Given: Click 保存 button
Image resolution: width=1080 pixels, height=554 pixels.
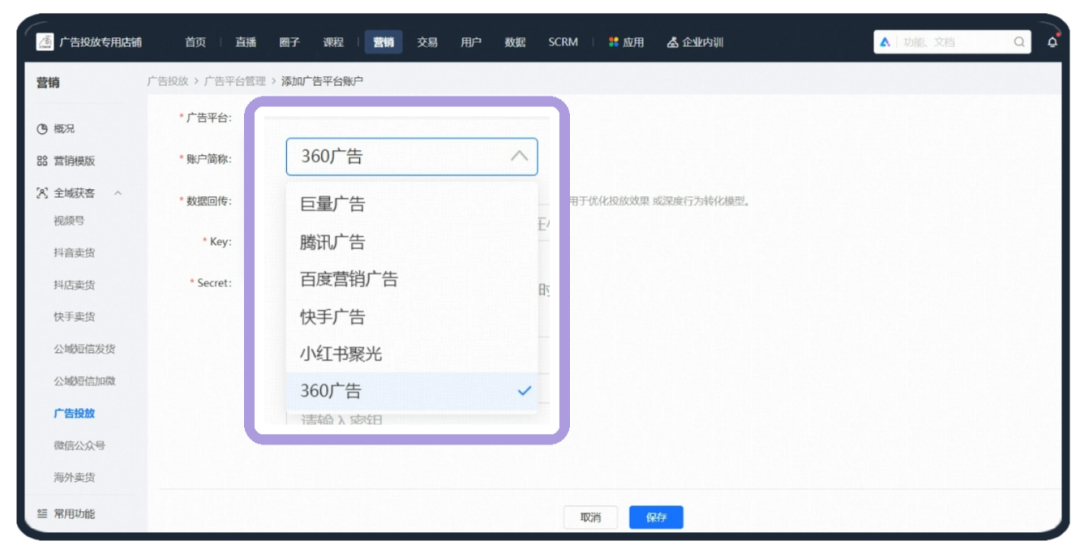Looking at the screenshot, I should point(656,517).
